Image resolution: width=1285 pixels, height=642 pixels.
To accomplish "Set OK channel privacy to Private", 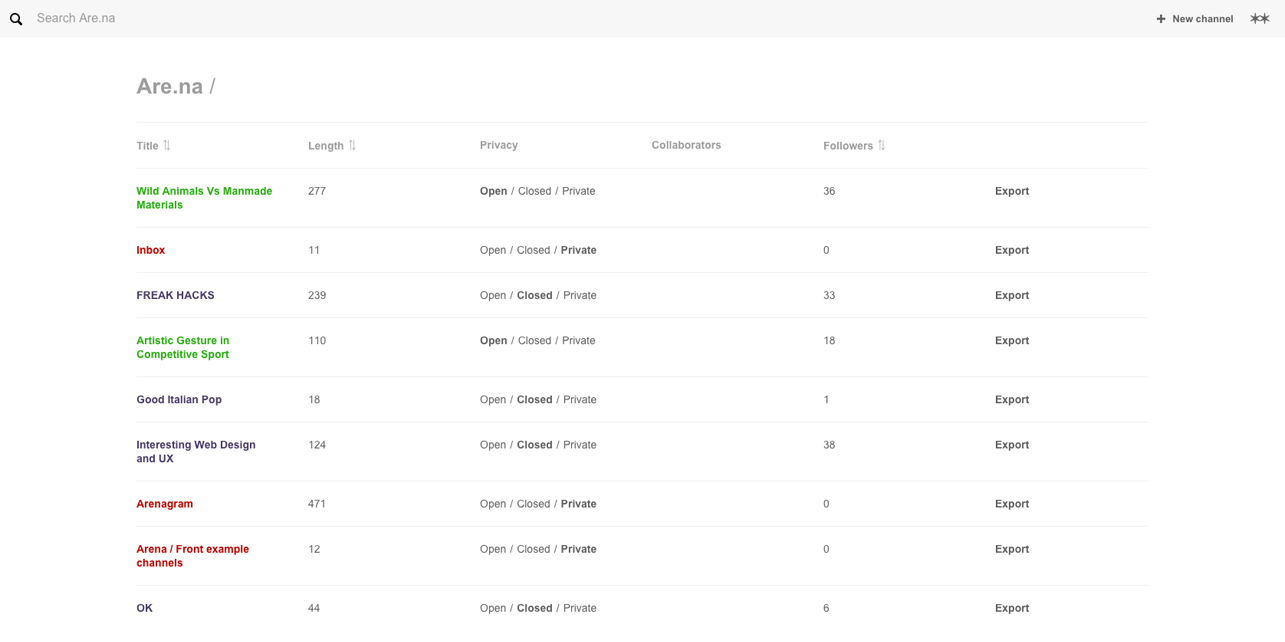I will (x=580, y=608).
